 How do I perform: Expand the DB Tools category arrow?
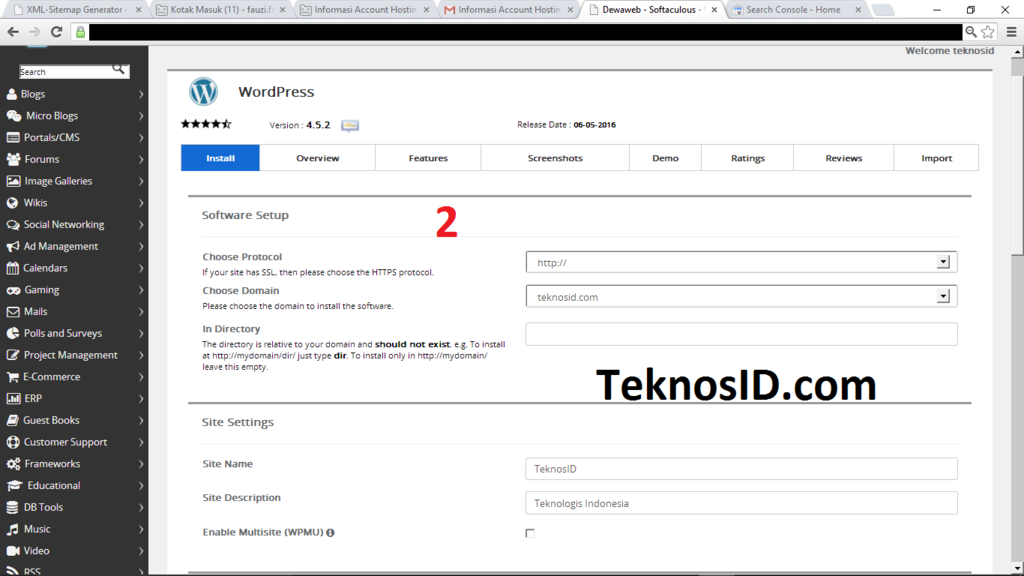(141, 507)
